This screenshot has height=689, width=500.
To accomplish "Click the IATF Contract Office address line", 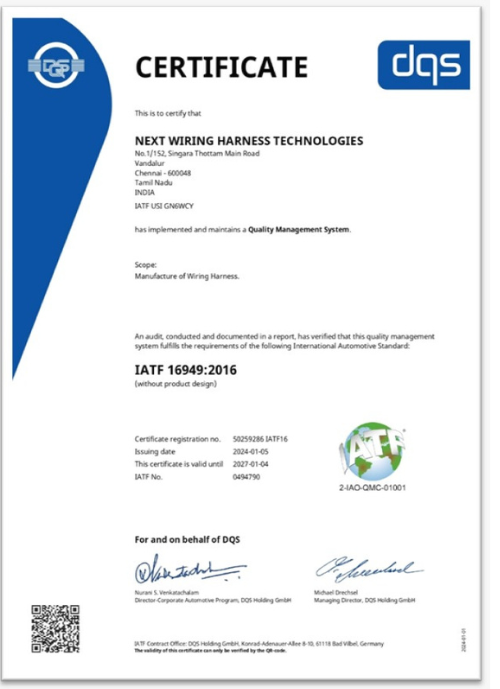I will [x=259, y=644].
